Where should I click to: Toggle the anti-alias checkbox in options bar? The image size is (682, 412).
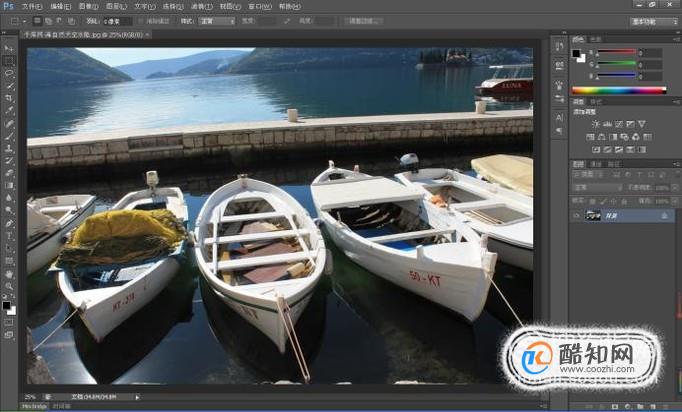[140, 21]
